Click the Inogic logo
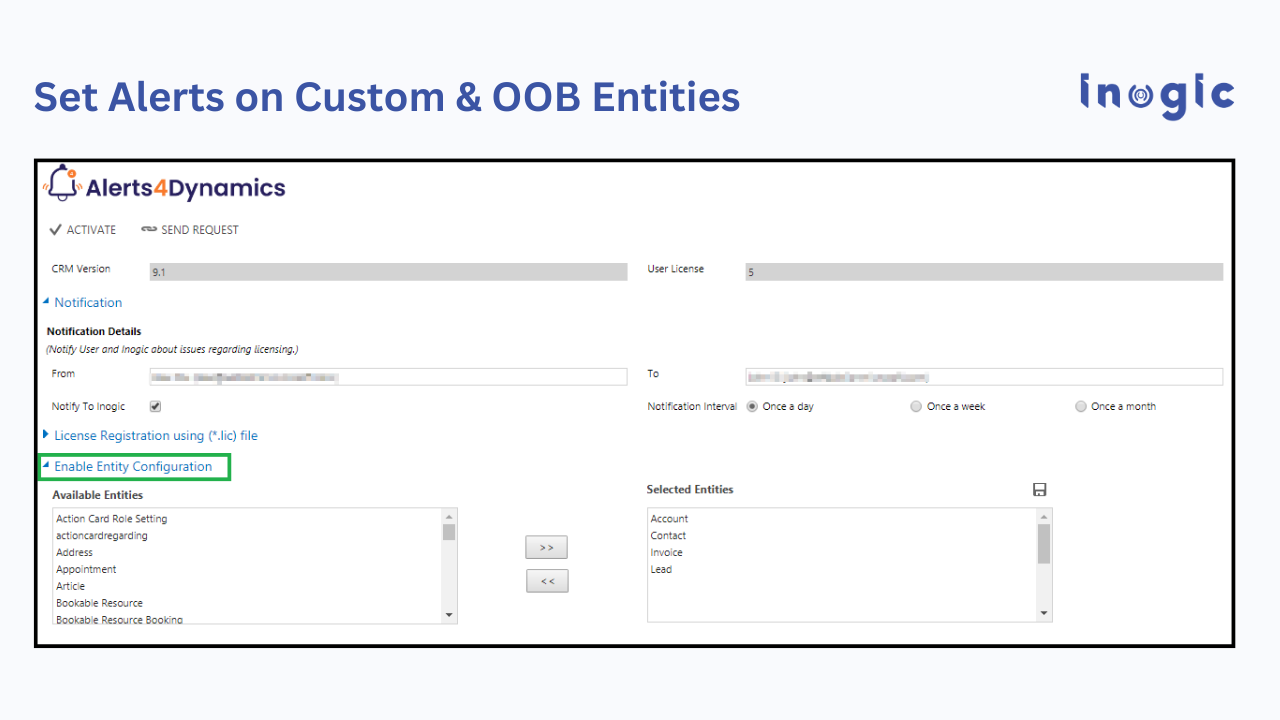 1157,96
